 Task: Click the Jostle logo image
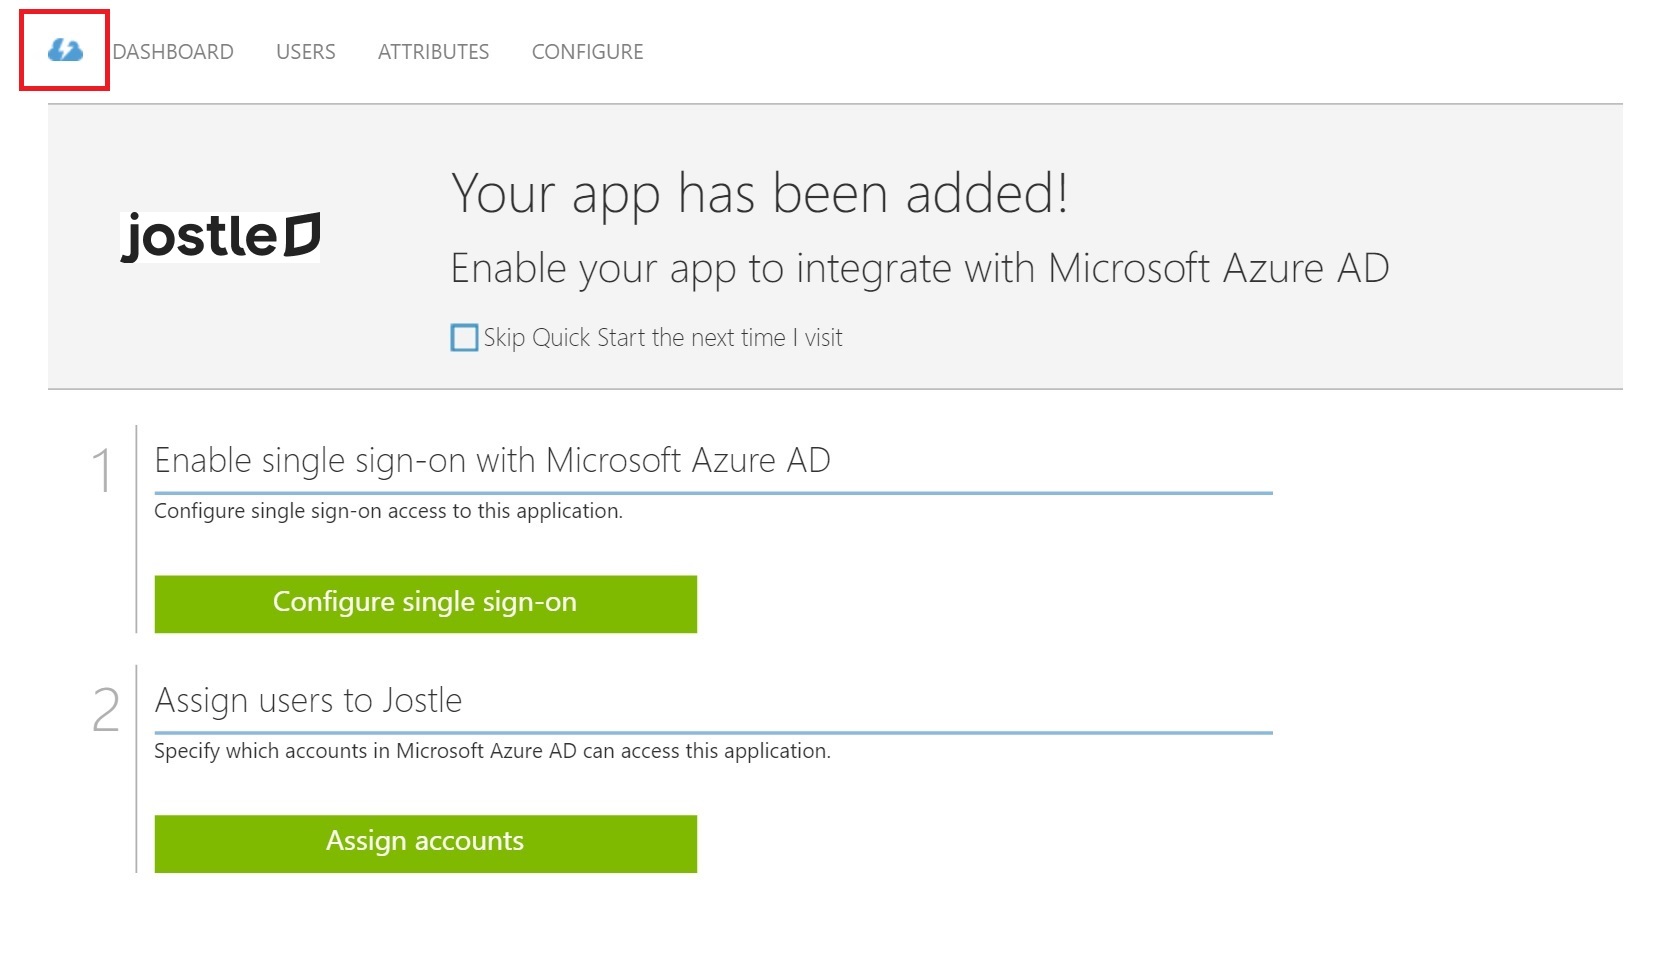(220, 237)
